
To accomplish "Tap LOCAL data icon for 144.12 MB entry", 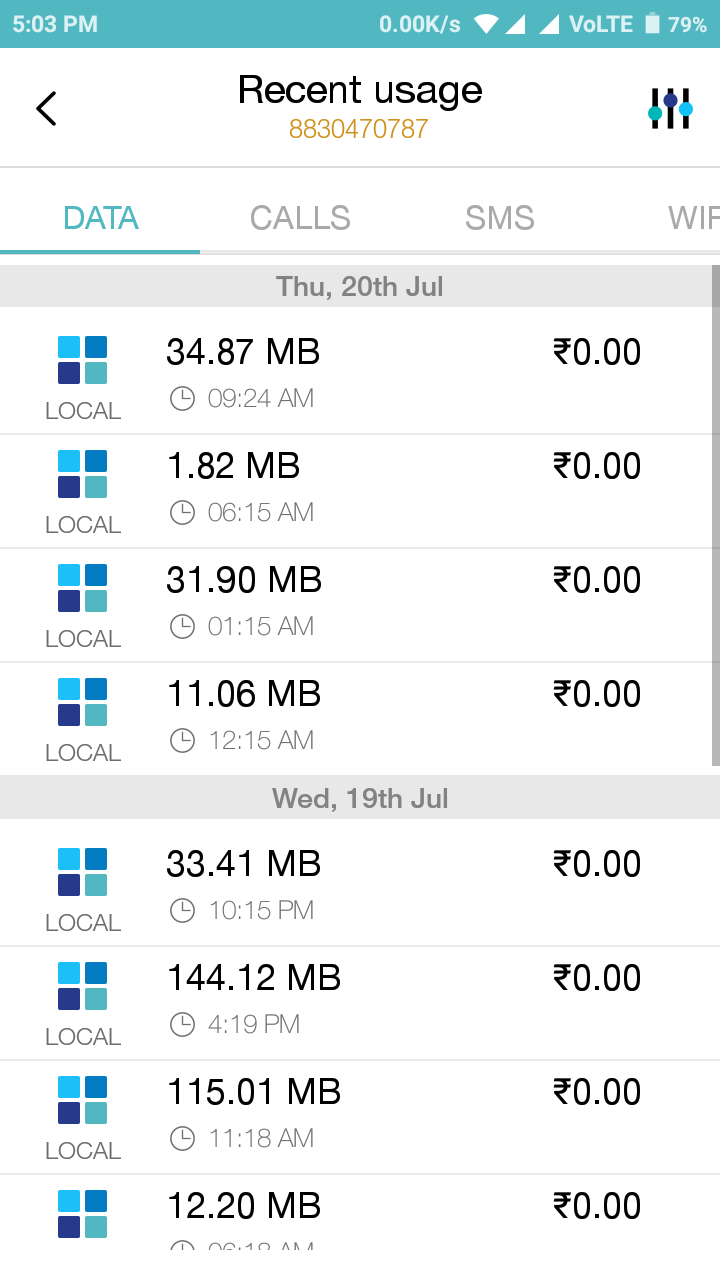I will (82, 986).
